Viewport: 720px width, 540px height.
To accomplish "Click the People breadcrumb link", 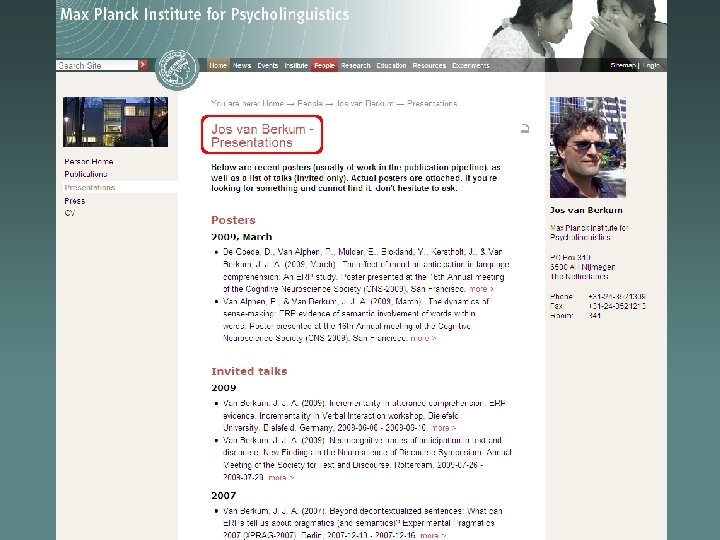I will (x=310, y=103).
